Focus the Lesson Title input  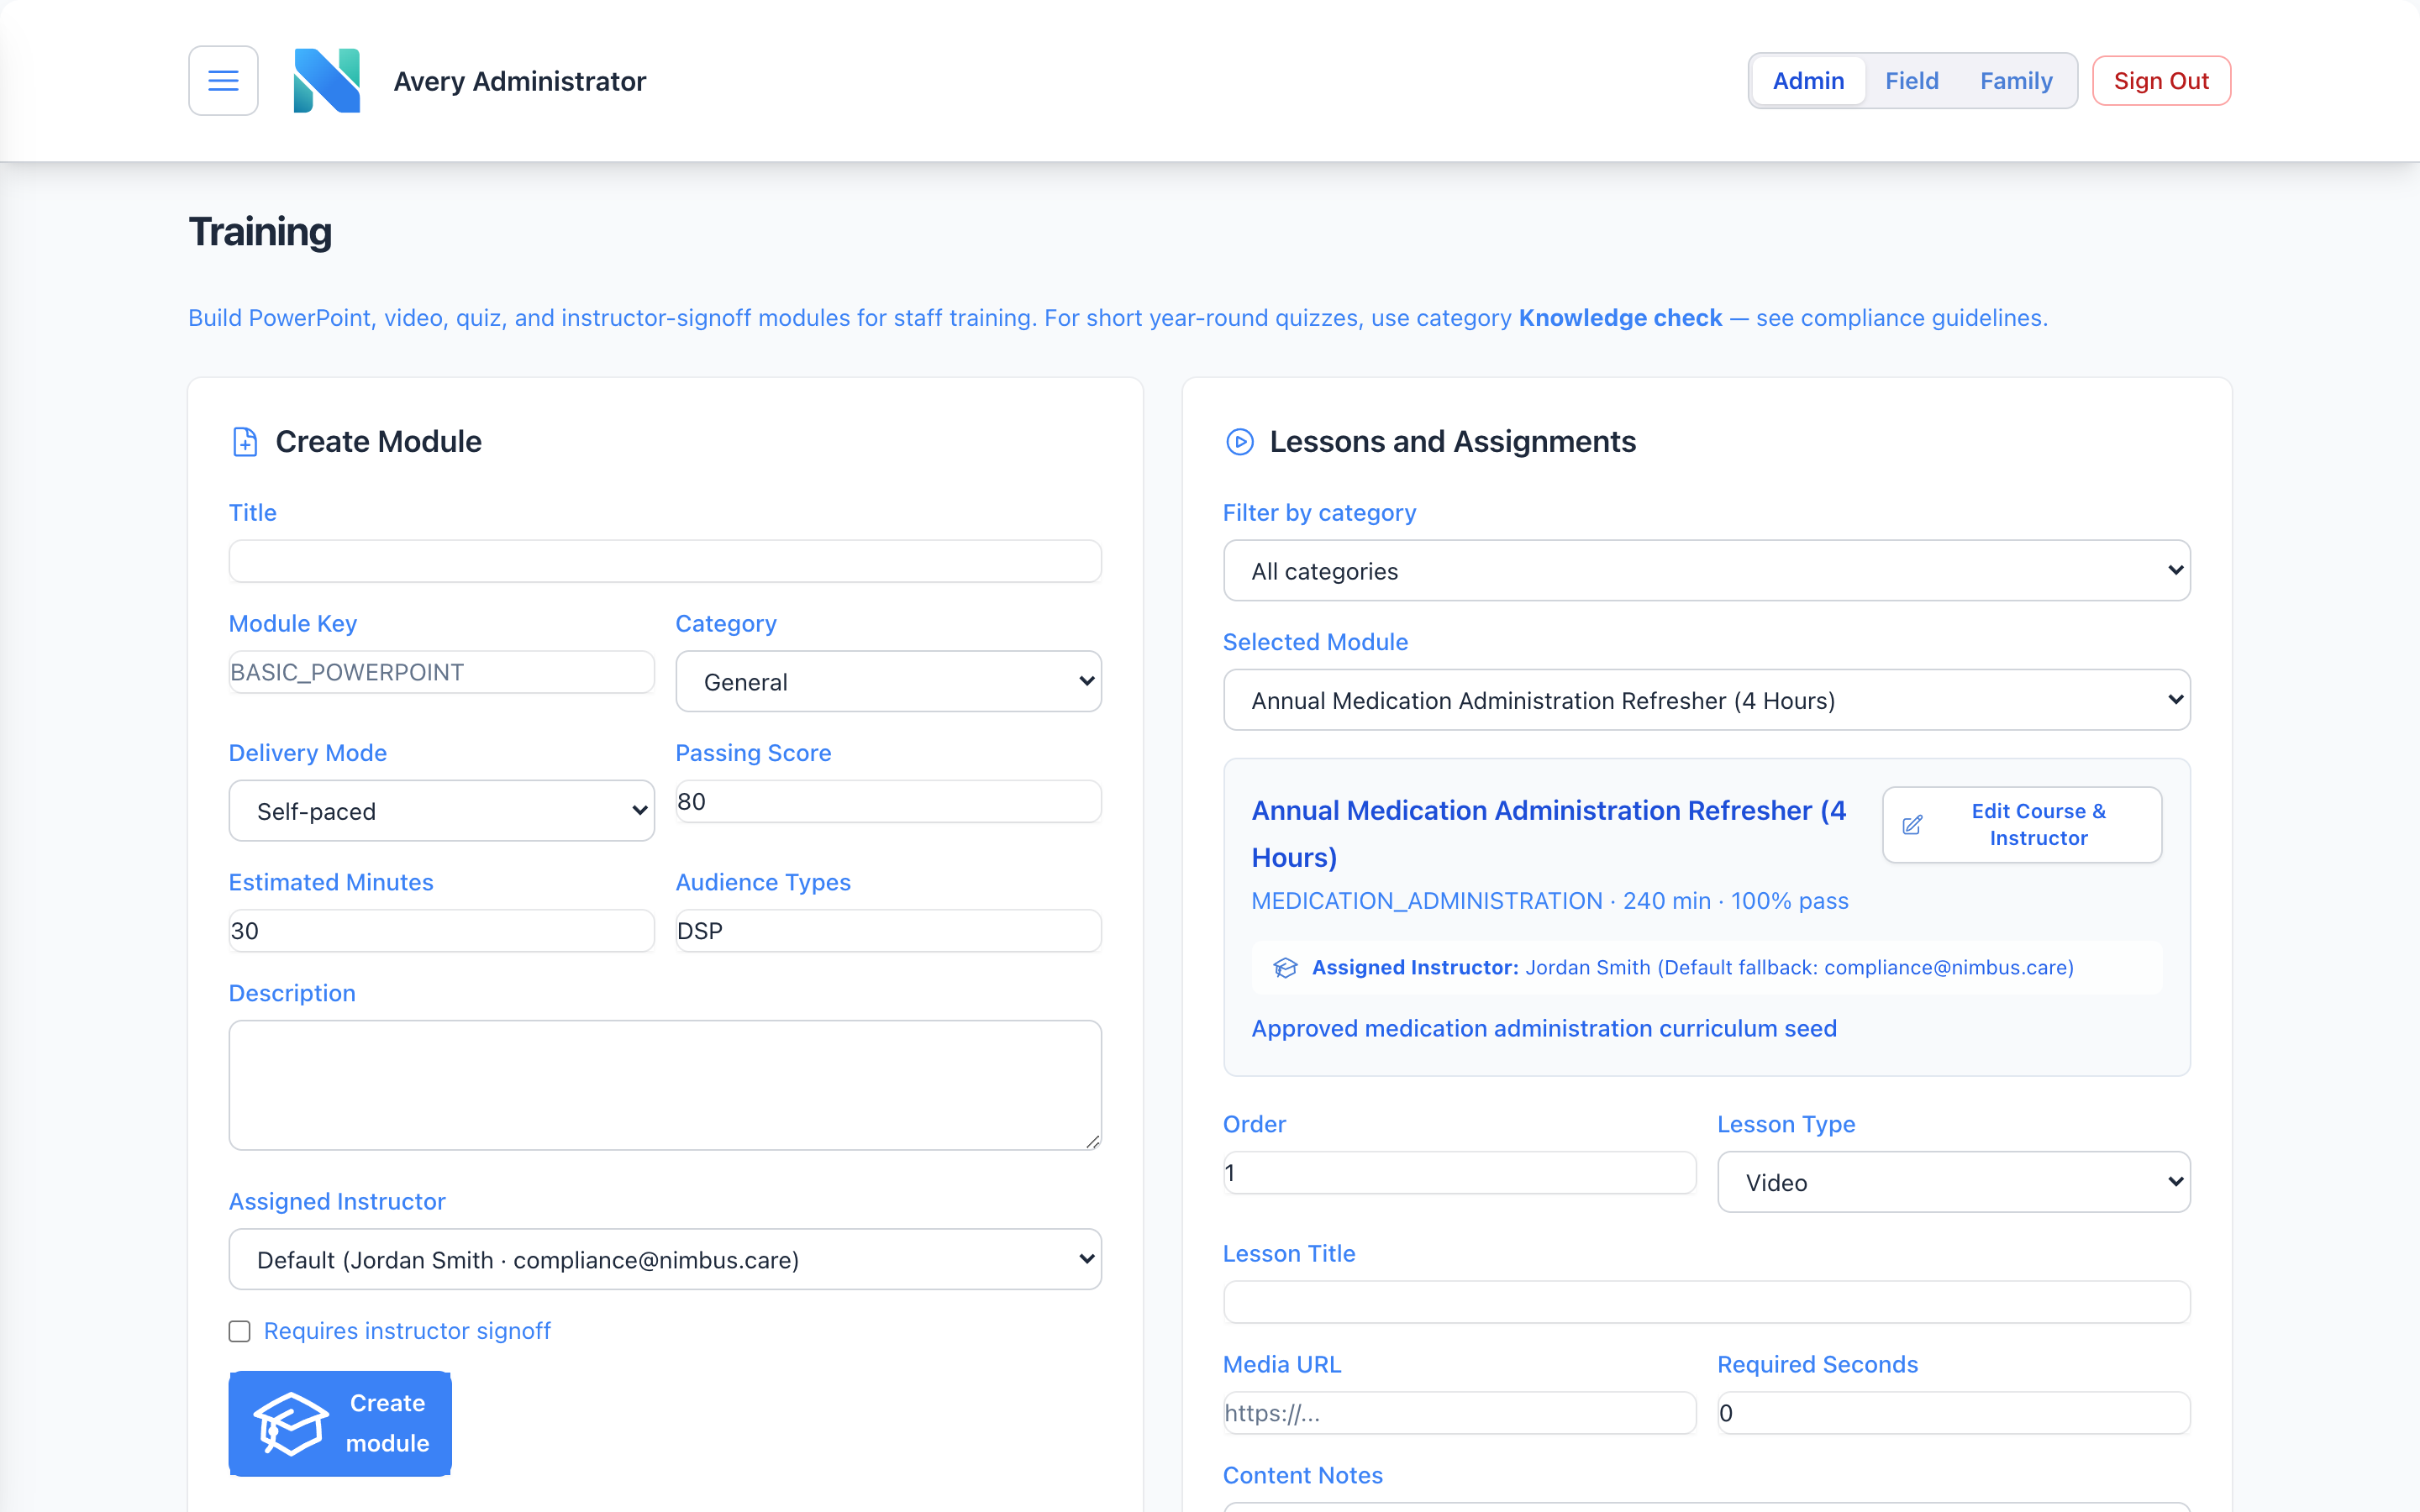pos(1706,1302)
